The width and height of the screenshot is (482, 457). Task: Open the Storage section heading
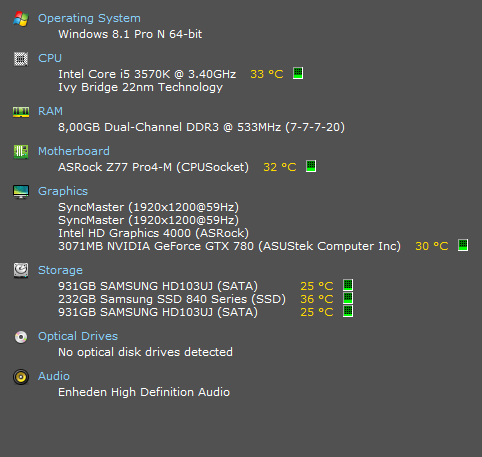(x=60, y=270)
